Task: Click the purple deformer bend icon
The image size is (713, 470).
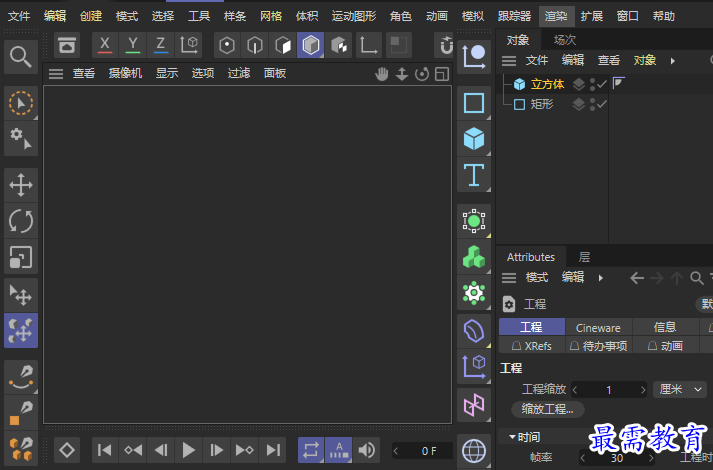Action: pos(474,331)
